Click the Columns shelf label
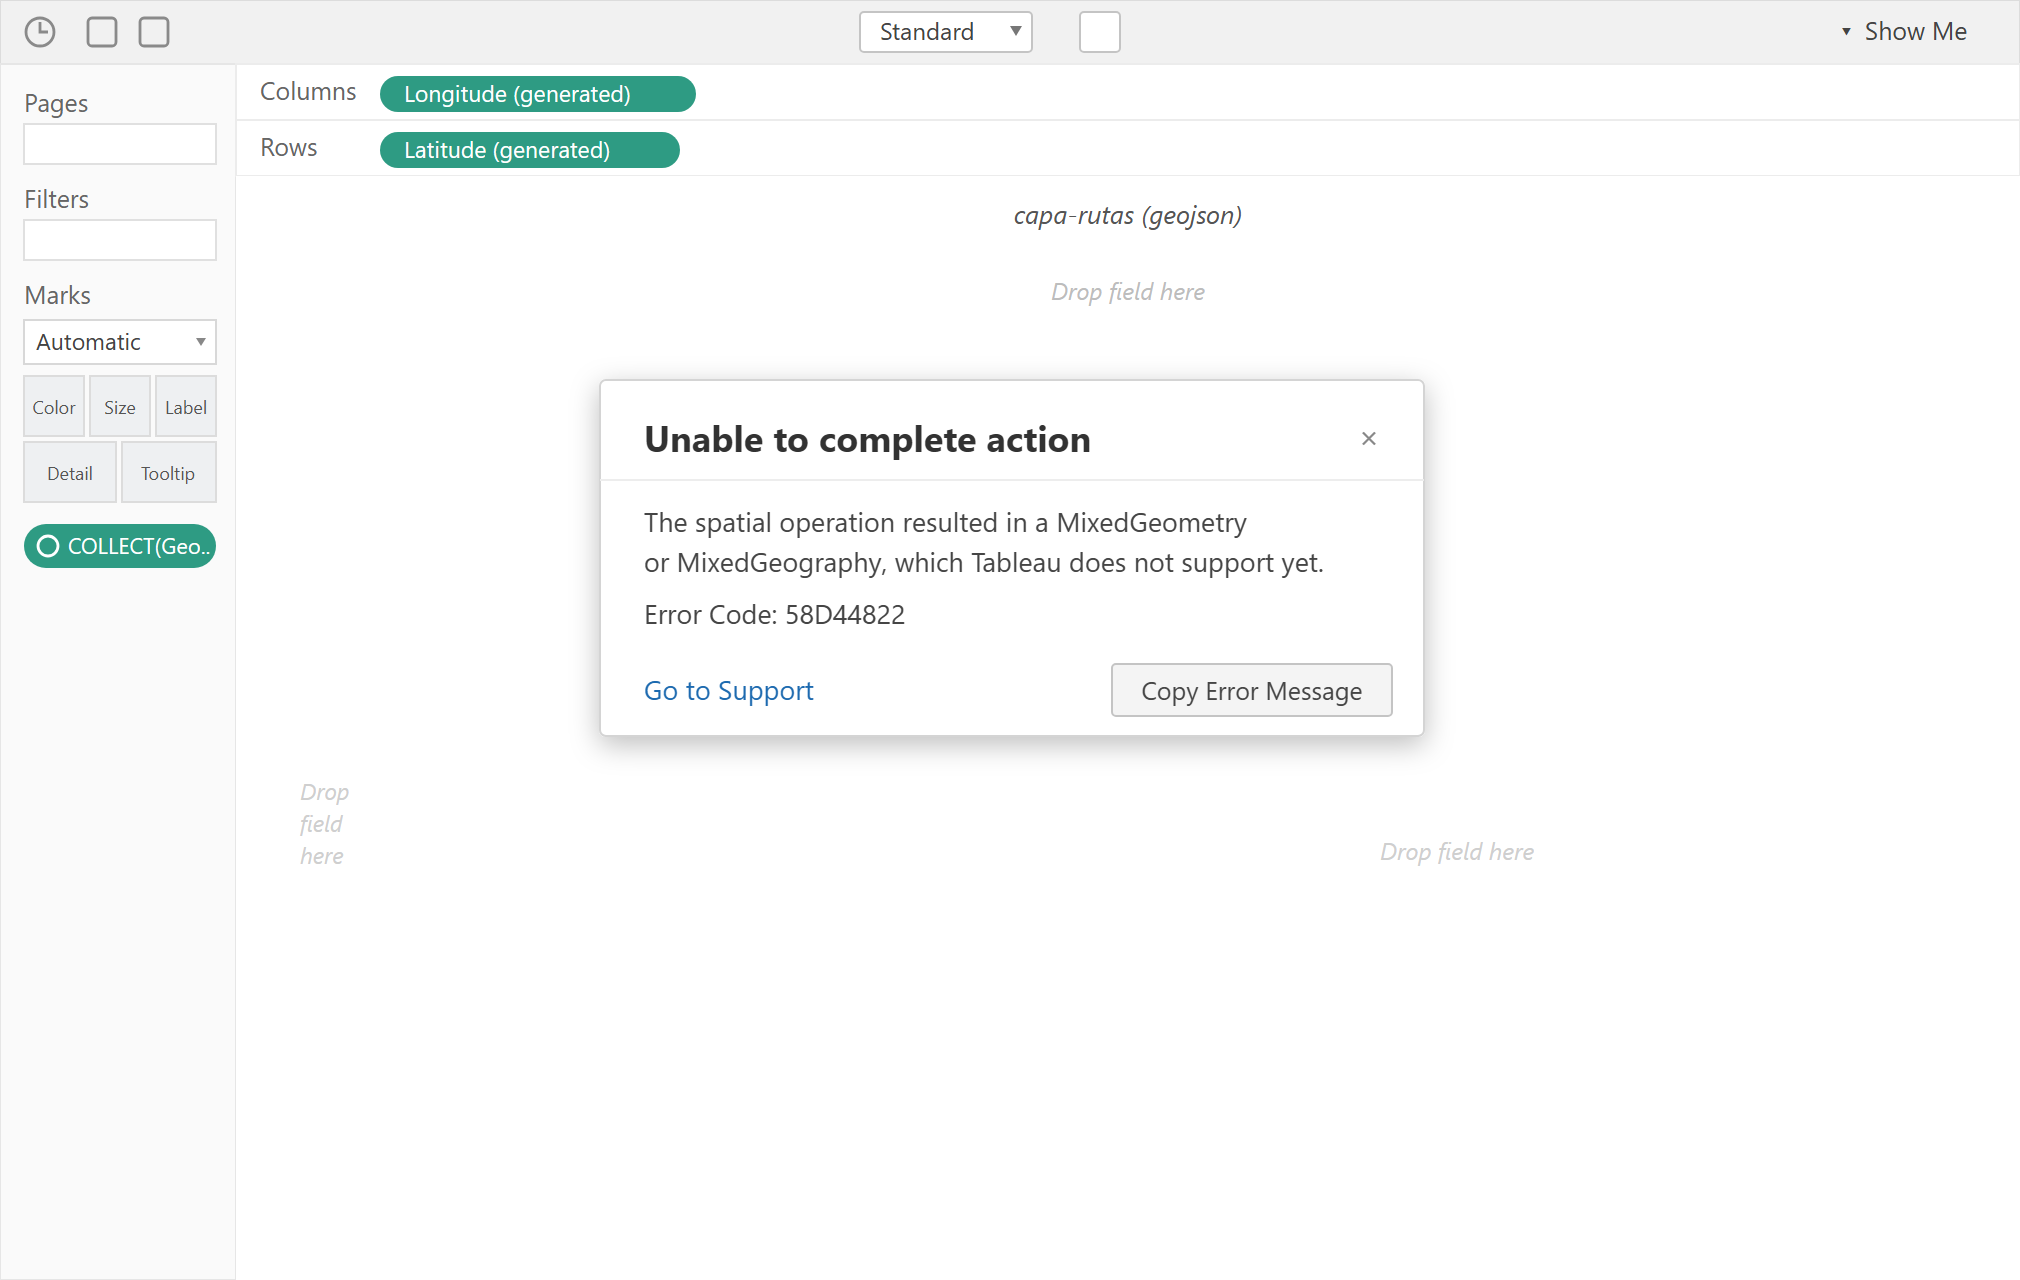This screenshot has height=1280, width=2020. [308, 92]
